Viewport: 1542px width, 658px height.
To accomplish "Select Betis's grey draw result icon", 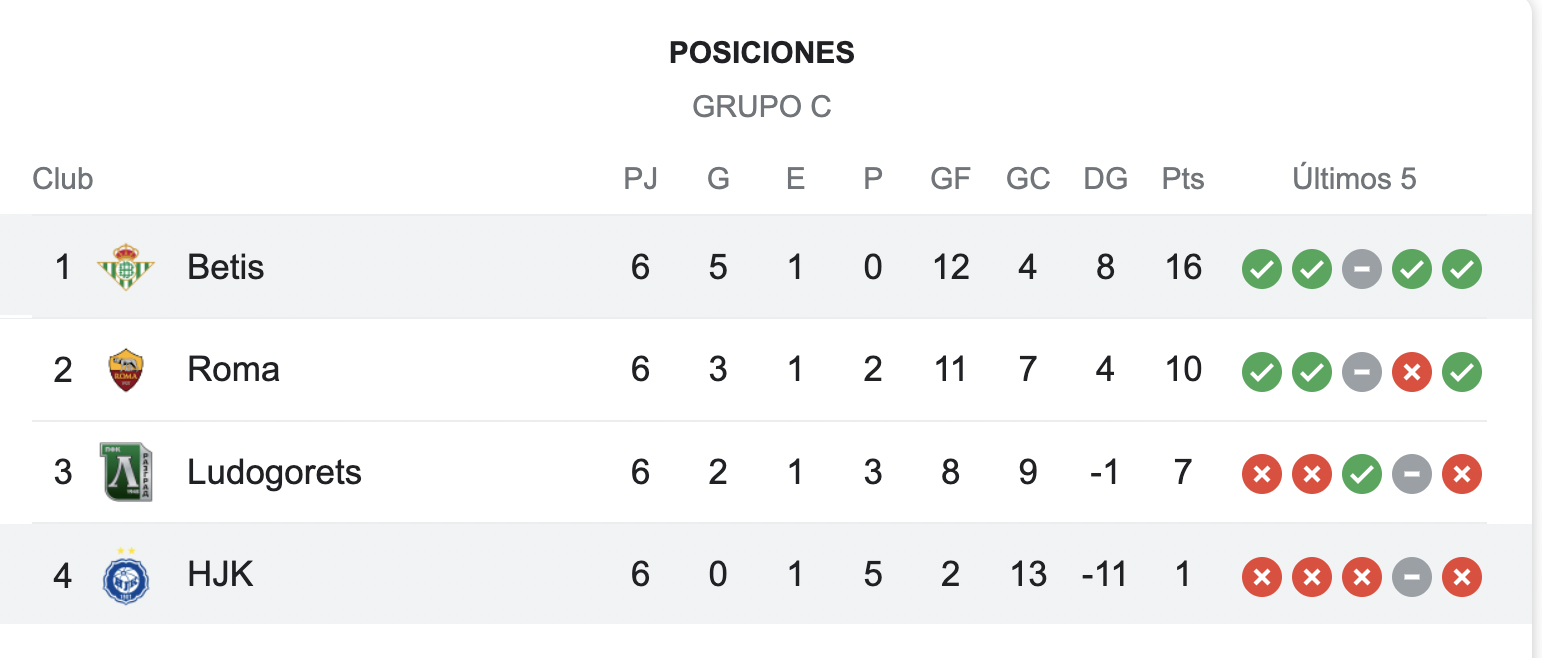I will coord(1362,268).
